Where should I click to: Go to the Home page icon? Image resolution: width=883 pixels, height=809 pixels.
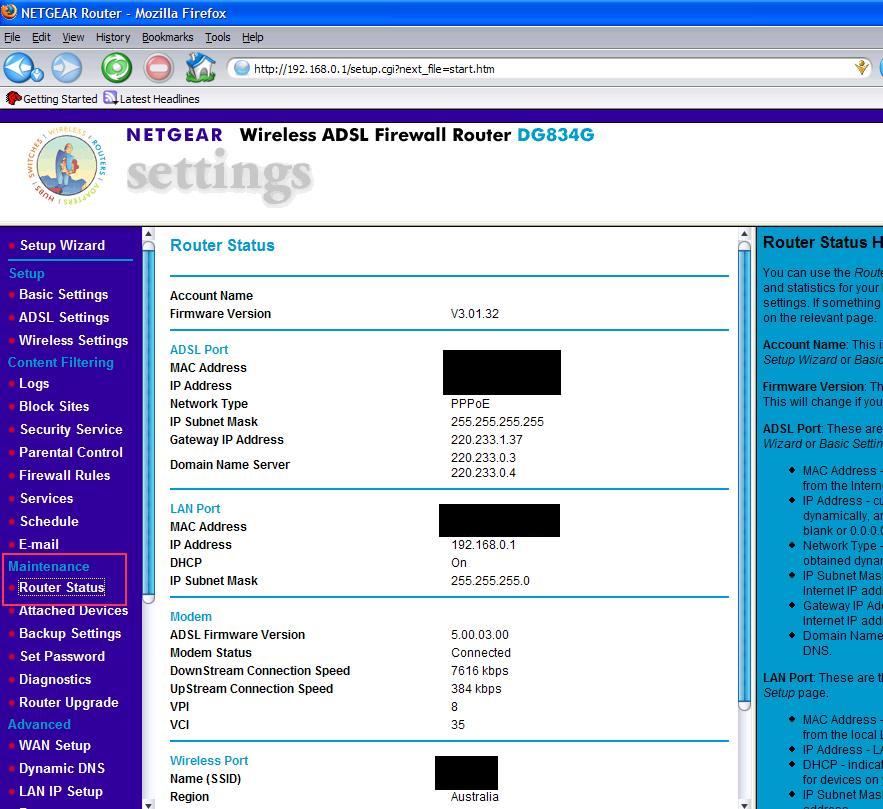(x=200, y=68)
